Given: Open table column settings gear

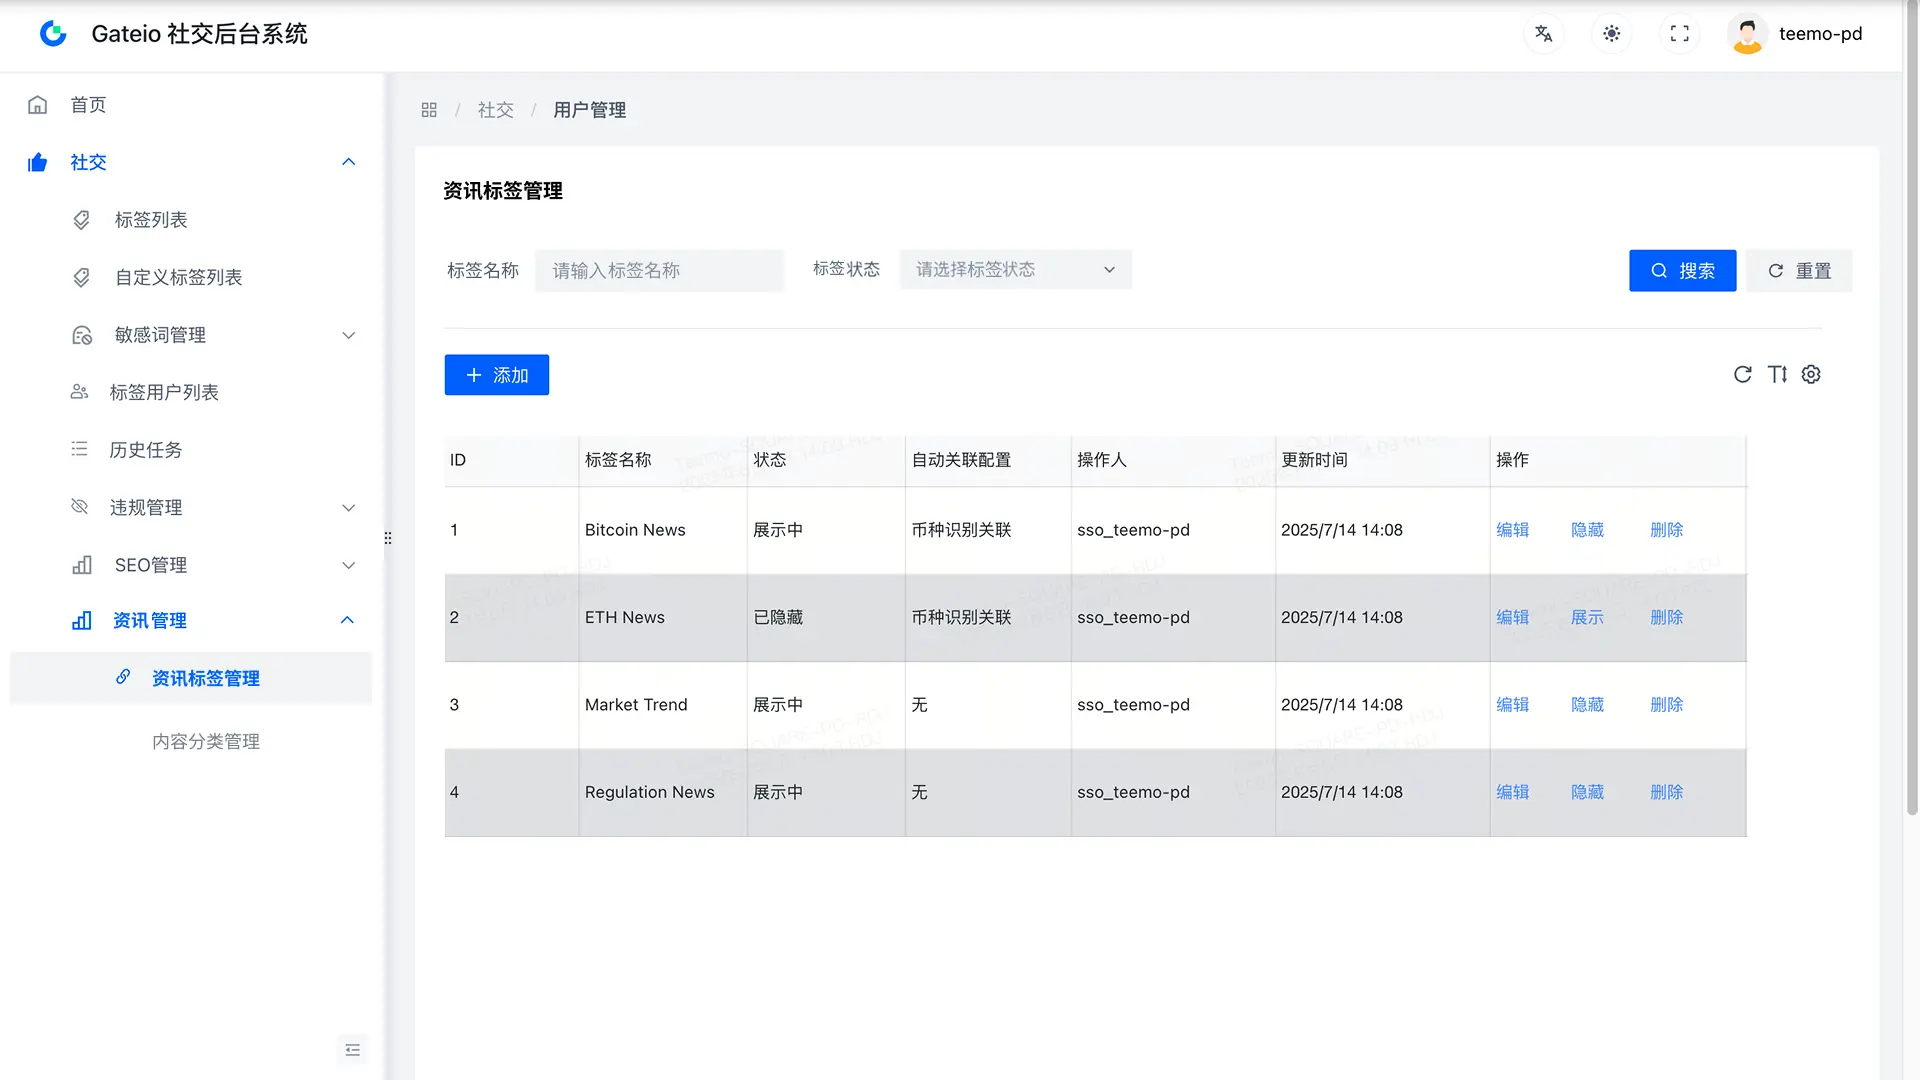Looking at the screenshot, I should pos(1811,374).
